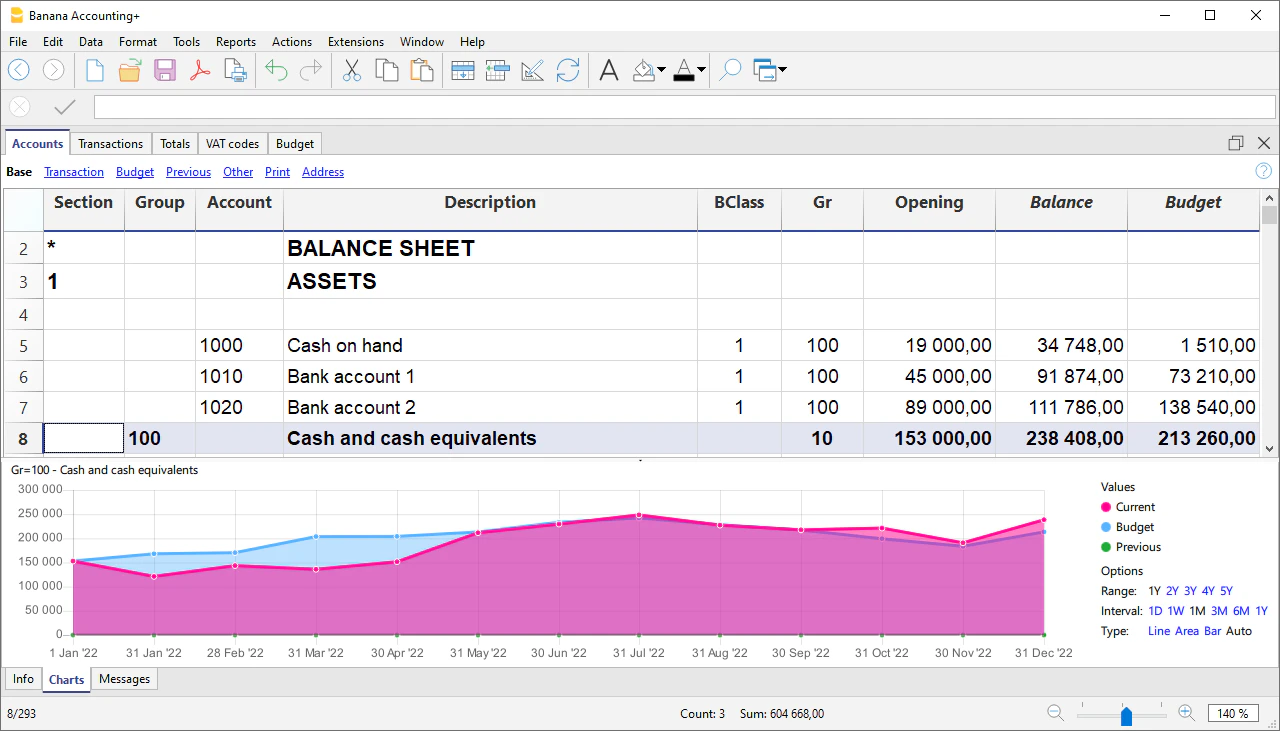Image resolution: width=1280 pixels, height=731 pixels.
Task: Cut the selected cell contents
Action: [351, 70]
